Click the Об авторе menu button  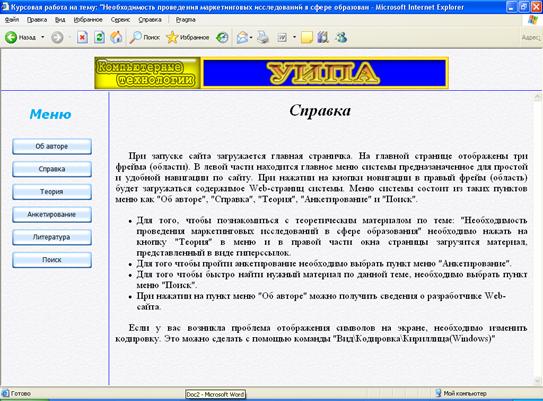point(52,146)
